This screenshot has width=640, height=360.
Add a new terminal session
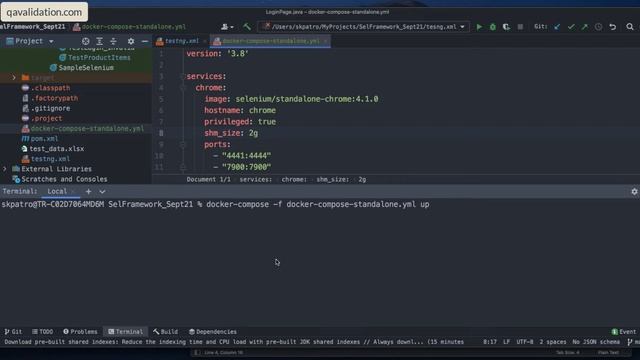click(x=88, y=191)
